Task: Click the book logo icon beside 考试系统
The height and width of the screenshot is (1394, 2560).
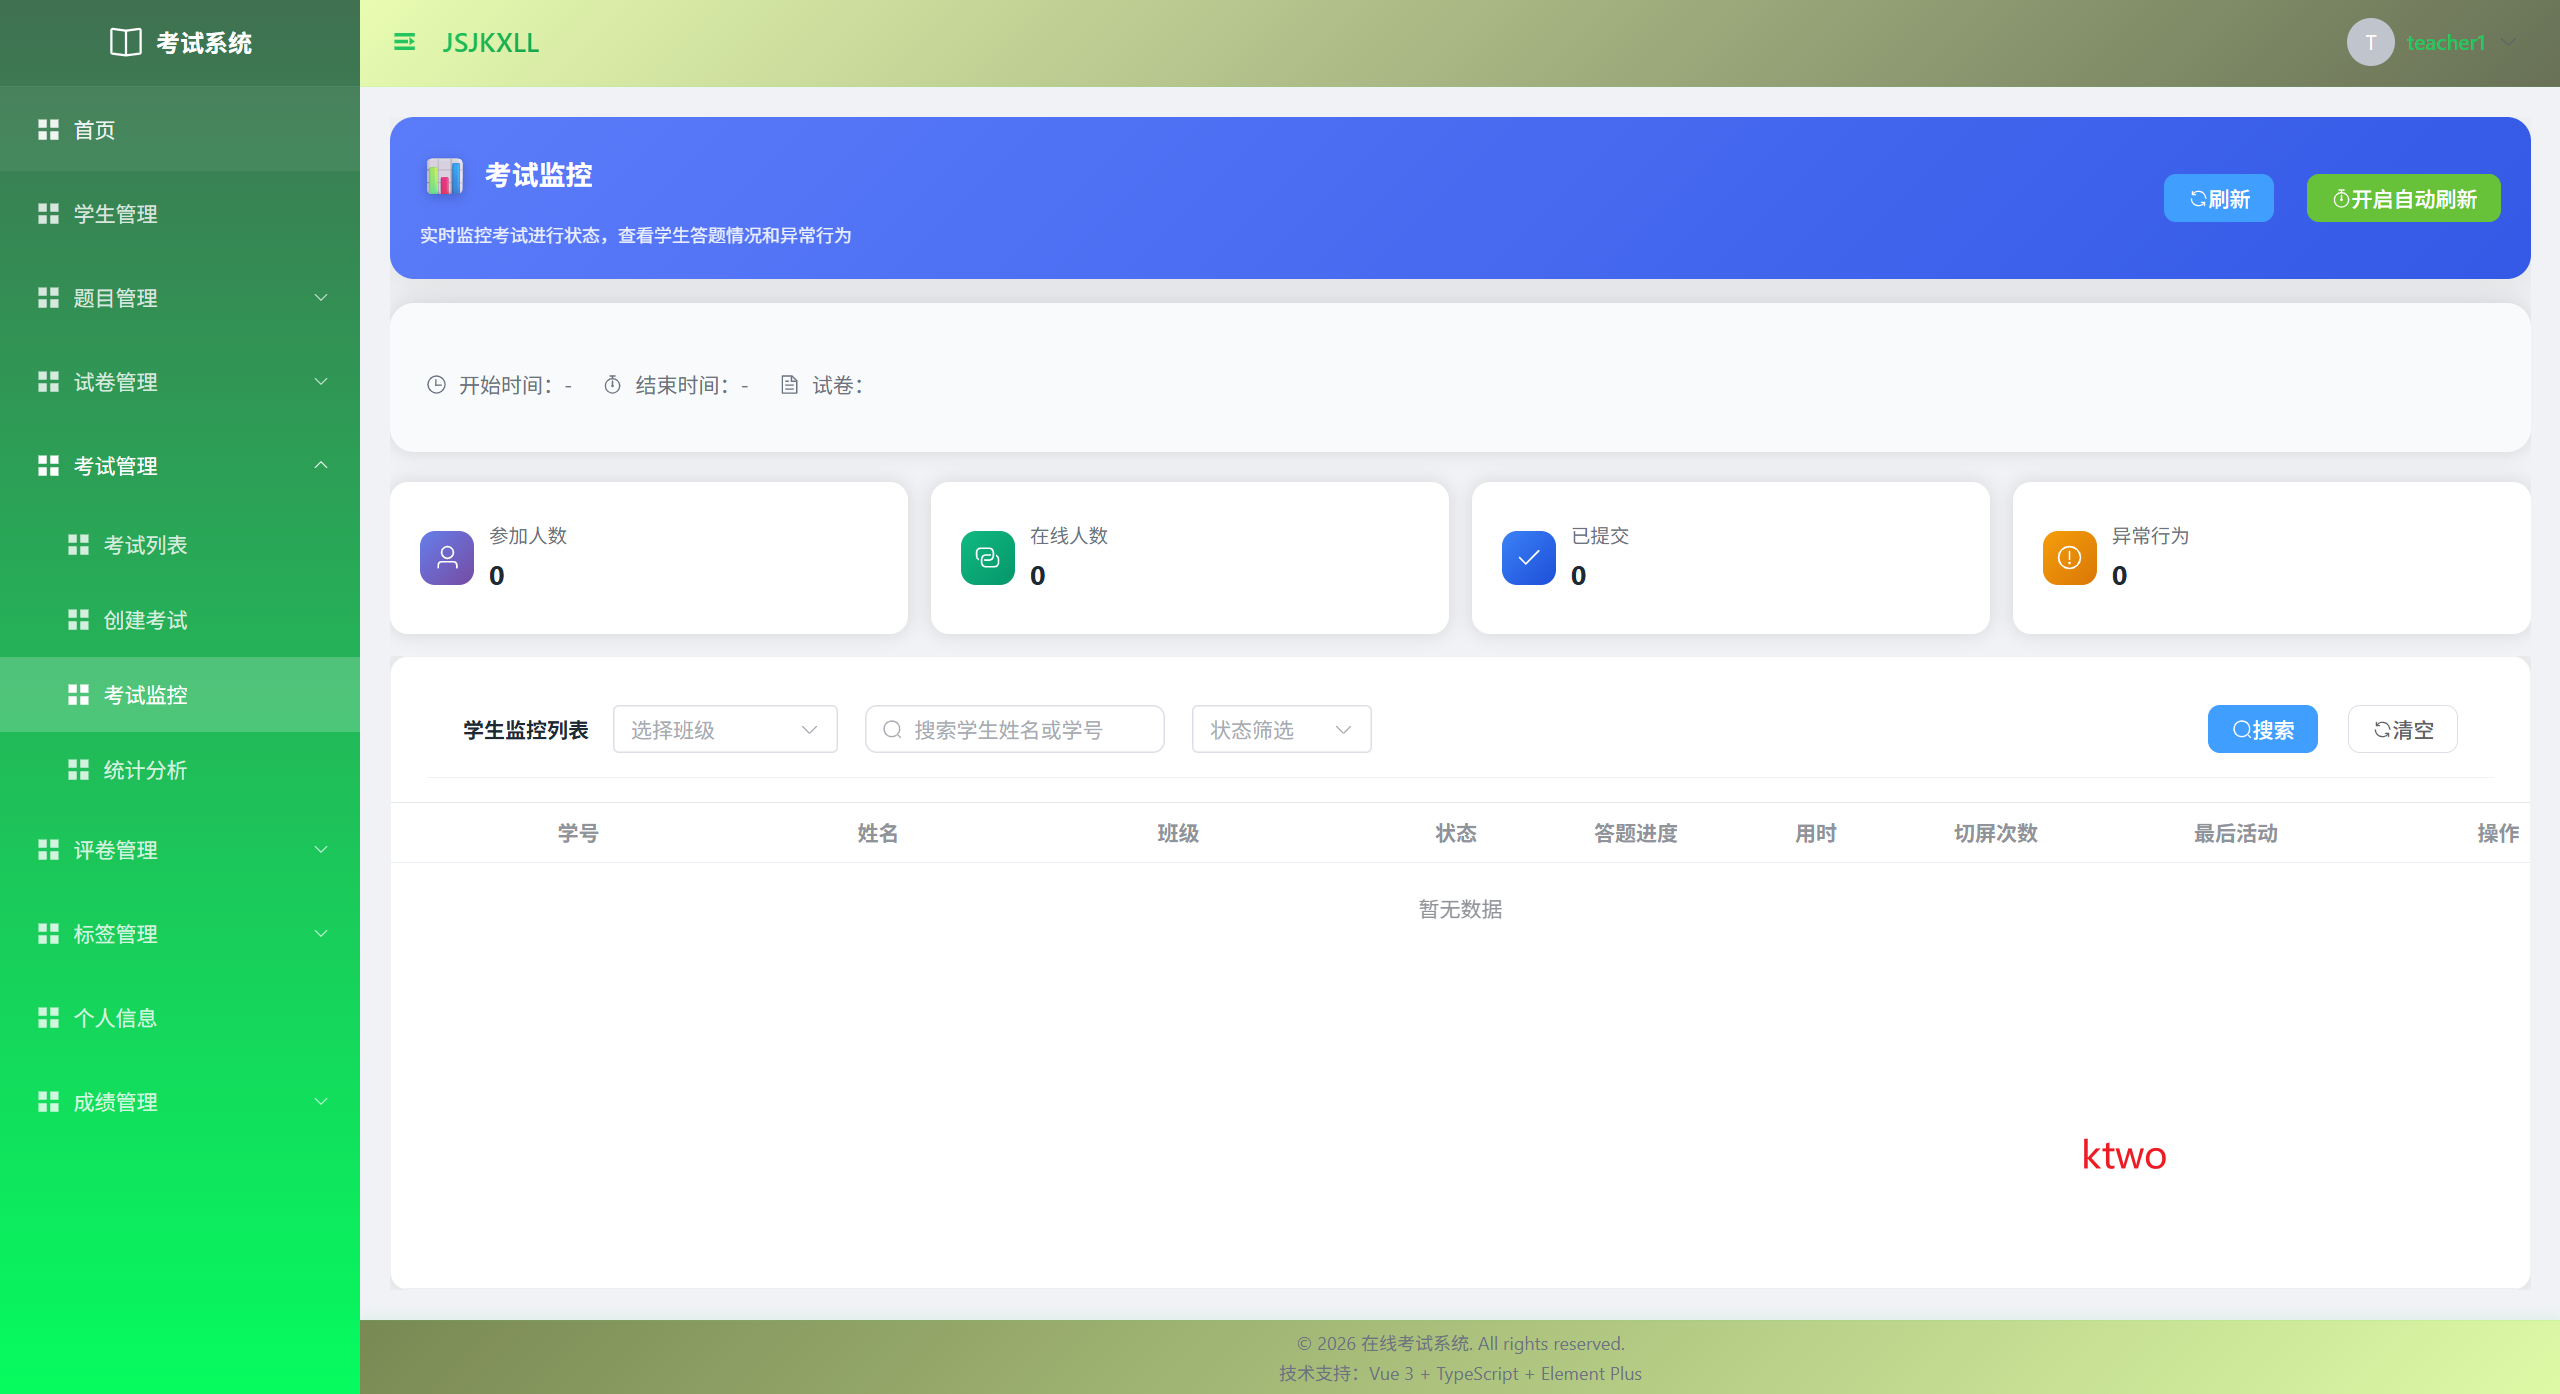Action: coord(126,42)
